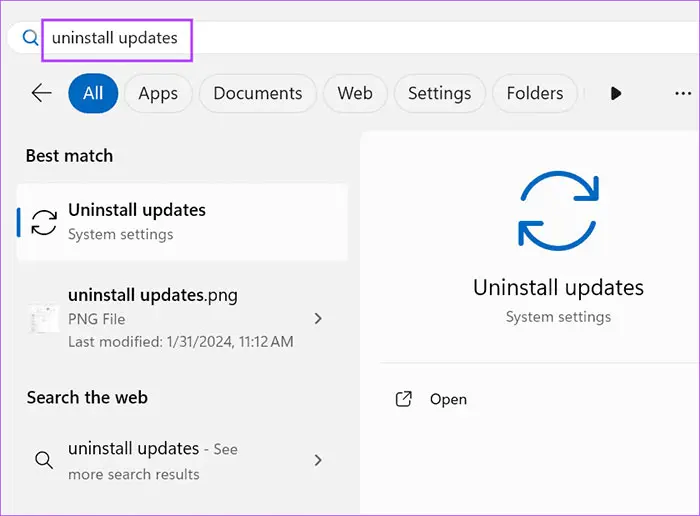Click the sync icon beside Uninstall updates result
Image resolution: width=700 pixels, height=516 pixels.
point(44,222)
